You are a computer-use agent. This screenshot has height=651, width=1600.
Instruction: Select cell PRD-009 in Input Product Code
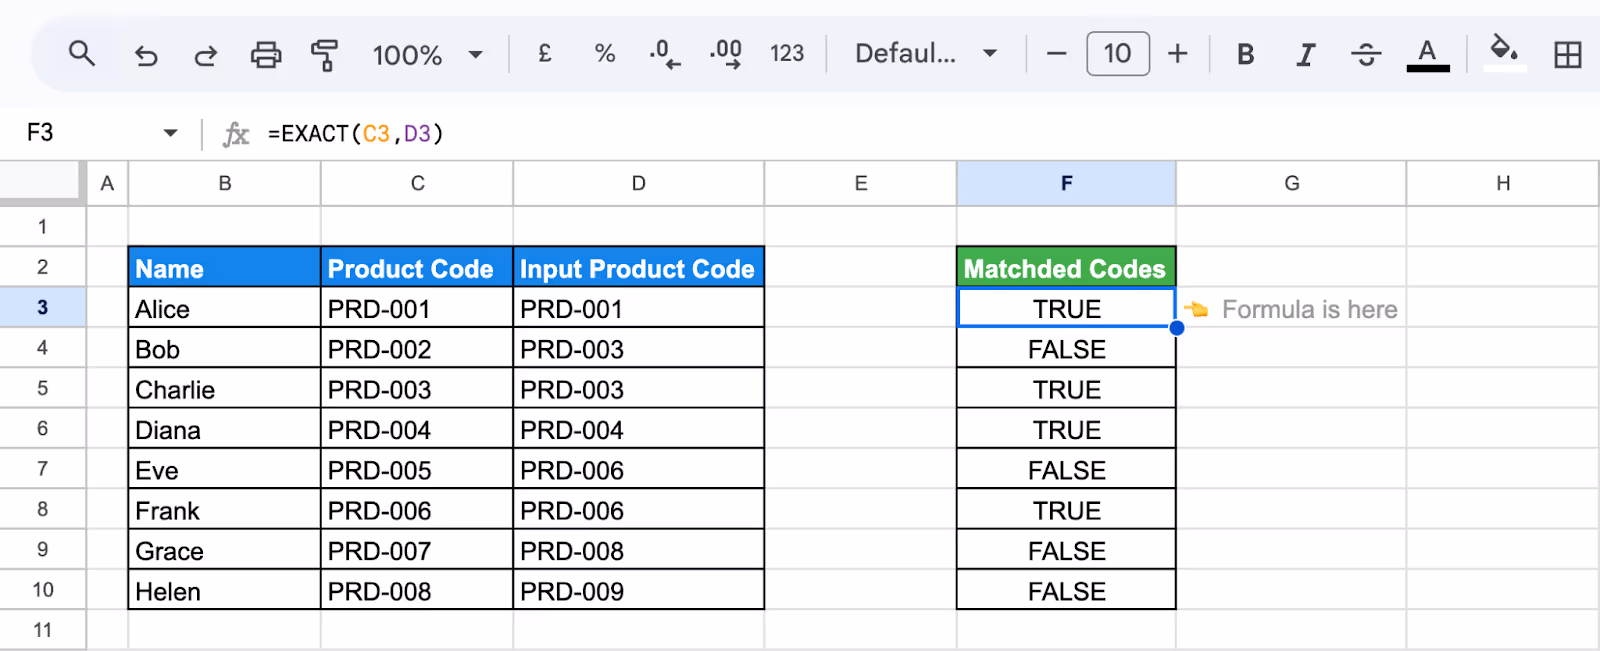tap(639, 590)
